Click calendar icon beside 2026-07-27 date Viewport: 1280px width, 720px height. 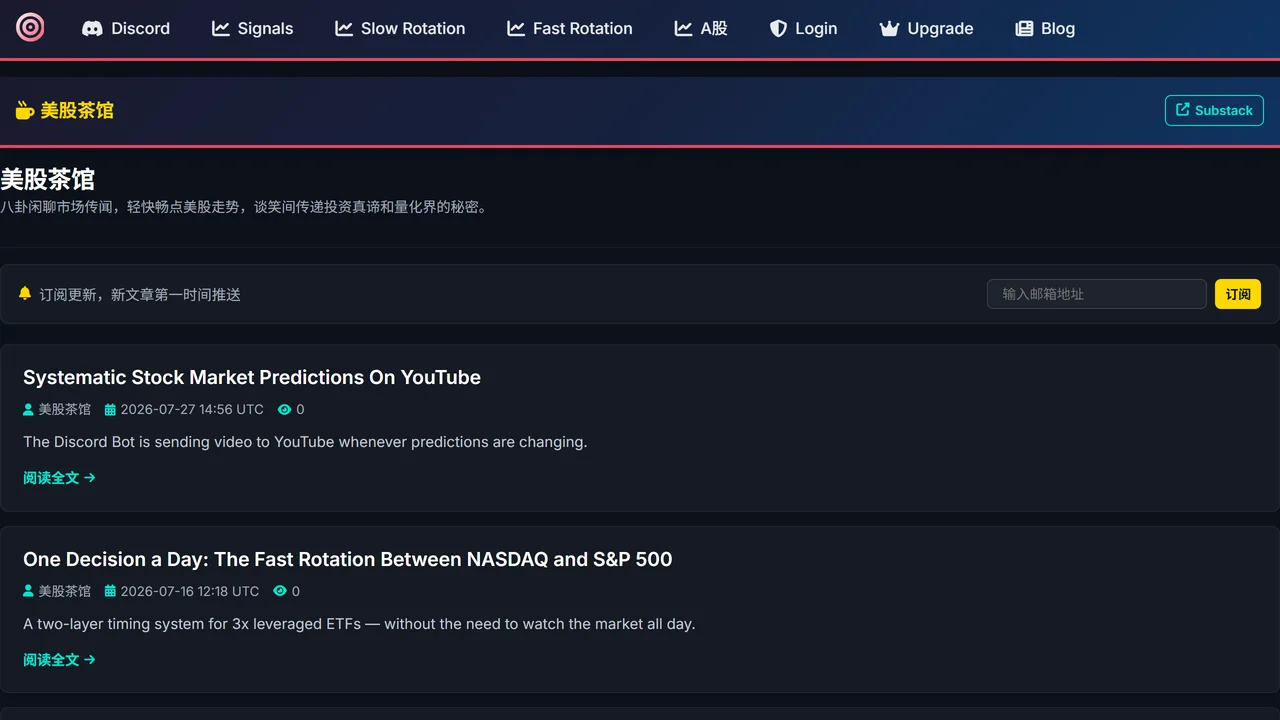(x=110, y=409)
